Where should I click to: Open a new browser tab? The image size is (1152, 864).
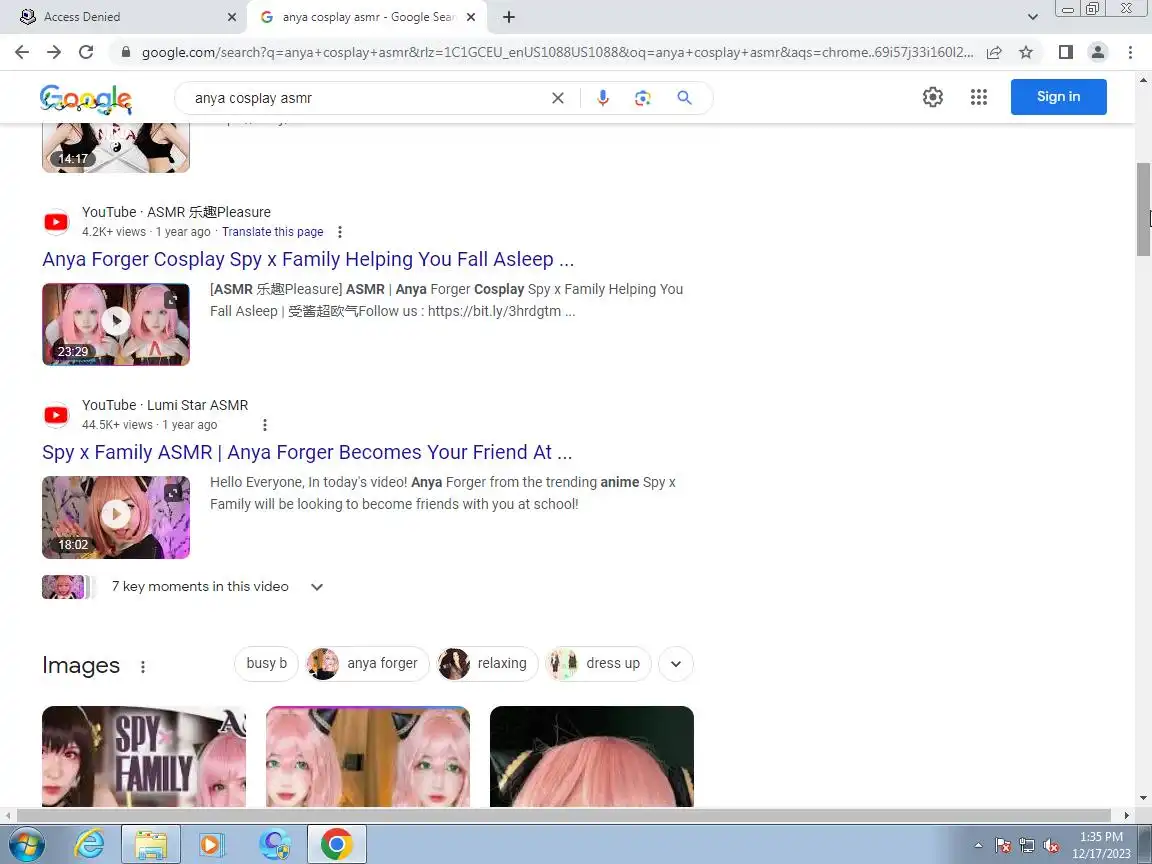point(508,17)
